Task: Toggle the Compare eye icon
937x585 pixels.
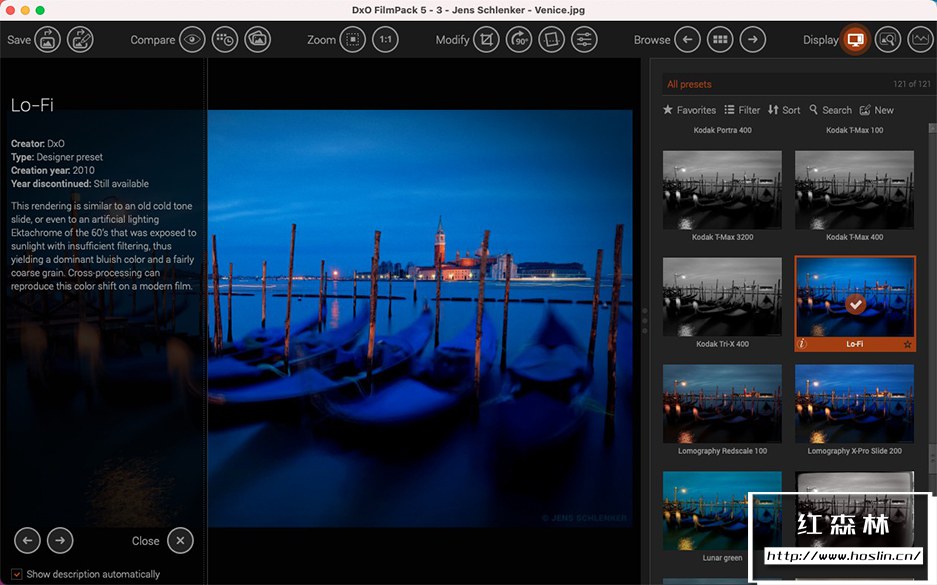Action: tap(192, 40)
